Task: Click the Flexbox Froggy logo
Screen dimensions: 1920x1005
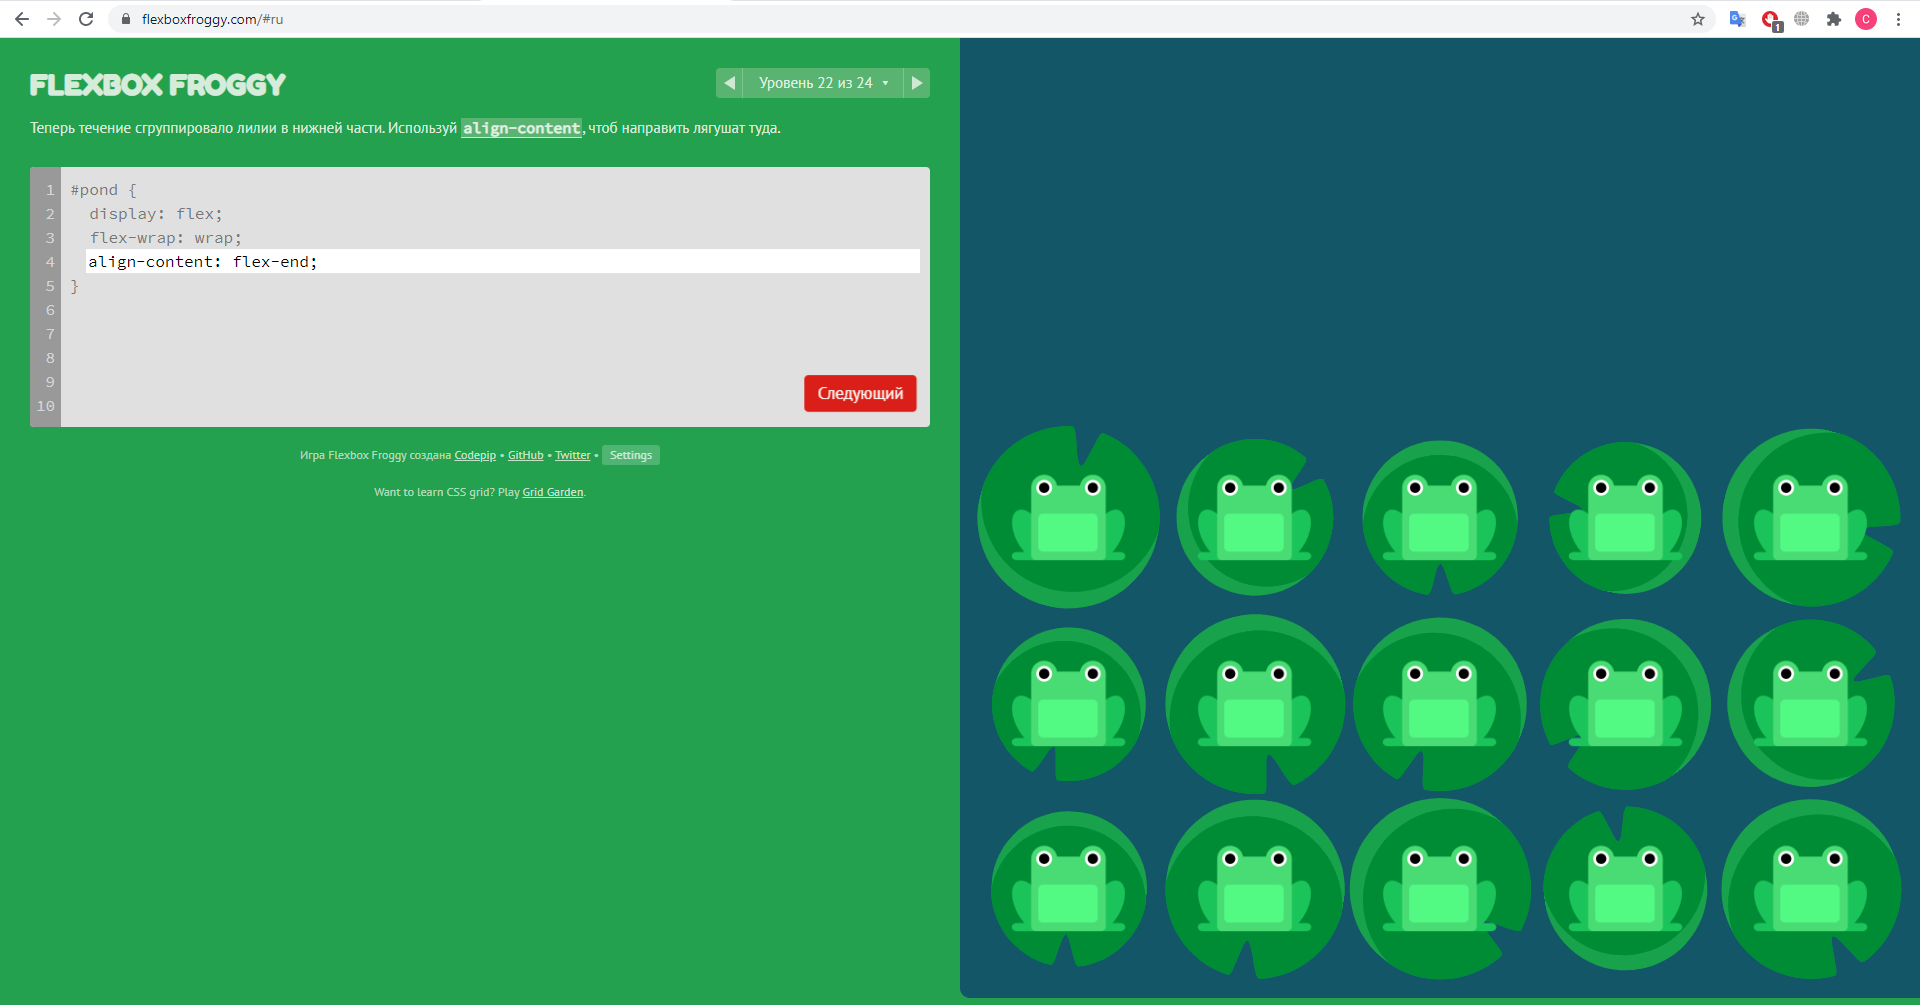Action: (x=158, y=85)
